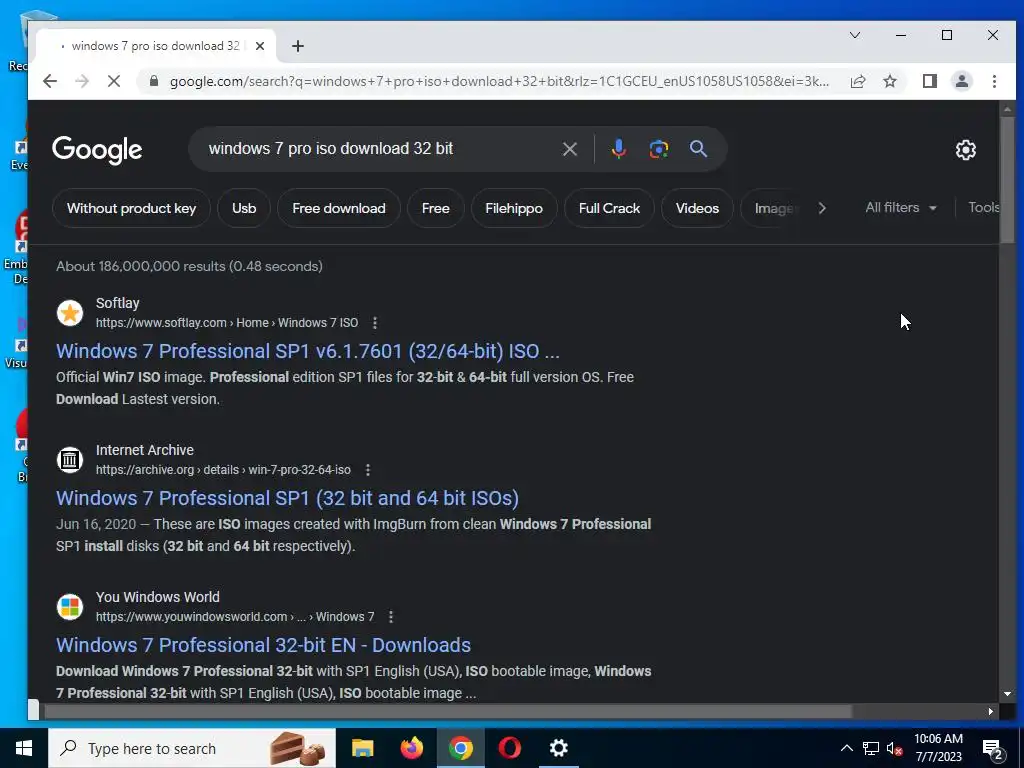Screen dimensions: 1024x768
Task: Click the share this page icon
Action: (858, 81)
